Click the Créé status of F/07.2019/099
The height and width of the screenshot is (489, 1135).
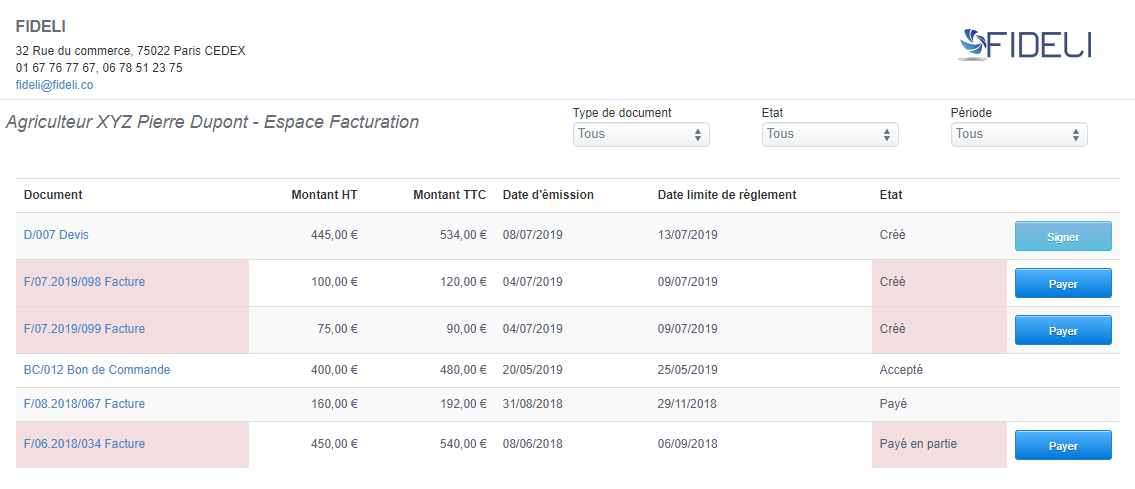pyautogui.click(x=892, y=328)
